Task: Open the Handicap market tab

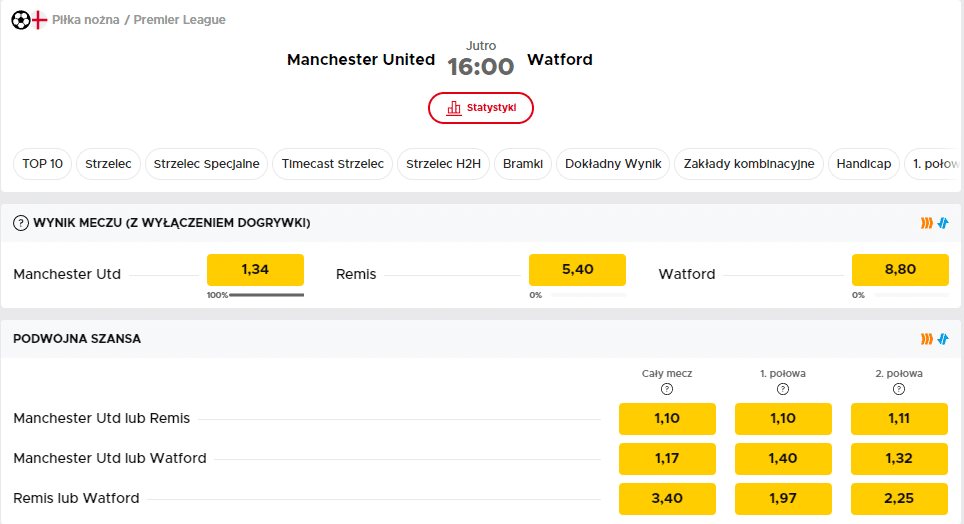Action: tap(863, 164)
